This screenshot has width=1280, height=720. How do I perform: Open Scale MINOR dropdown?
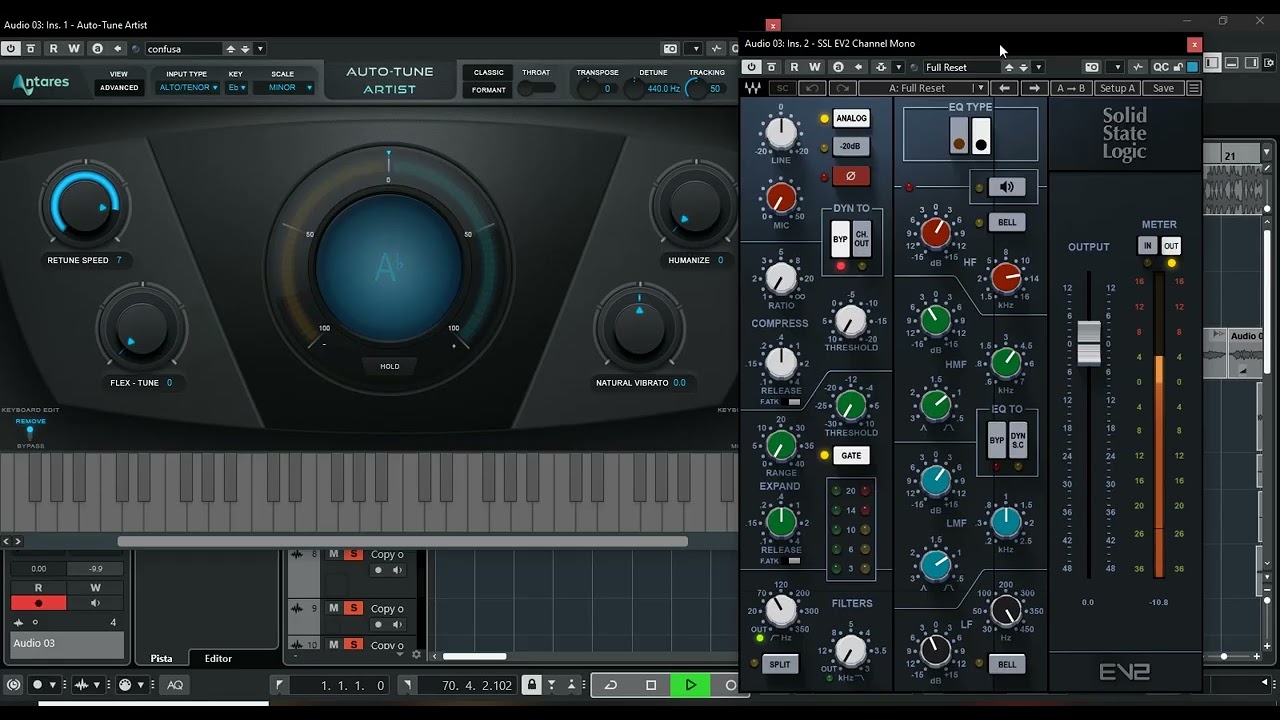pyautogui.click(x=283, y=88)
